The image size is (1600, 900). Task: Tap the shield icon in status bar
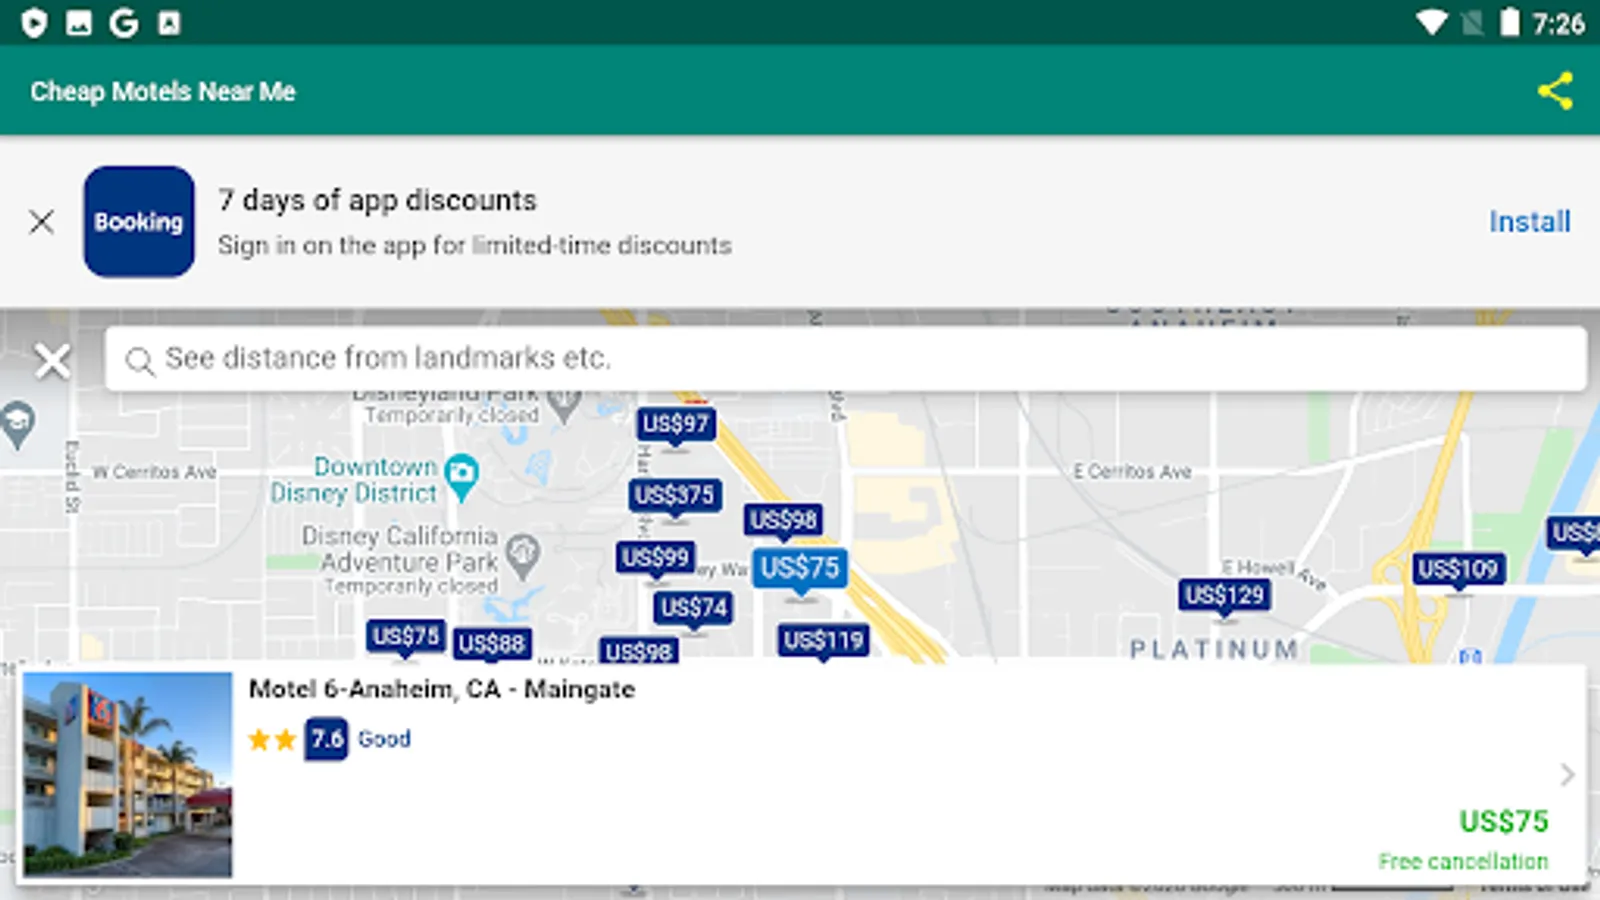click(34, 22)
